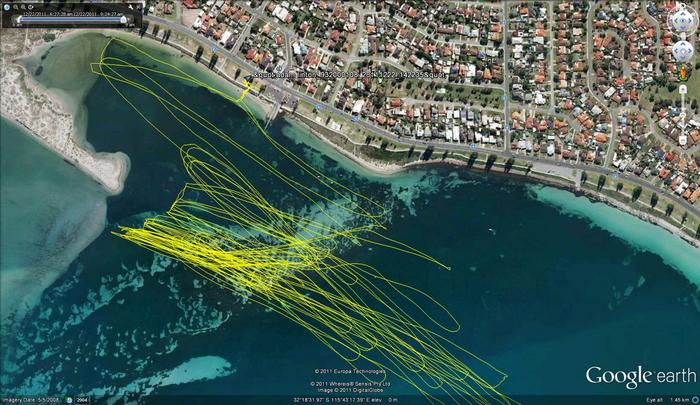Viewport: 700px width, 405px height.
Task: Close the time slider panel
Action: pos(139,5)
